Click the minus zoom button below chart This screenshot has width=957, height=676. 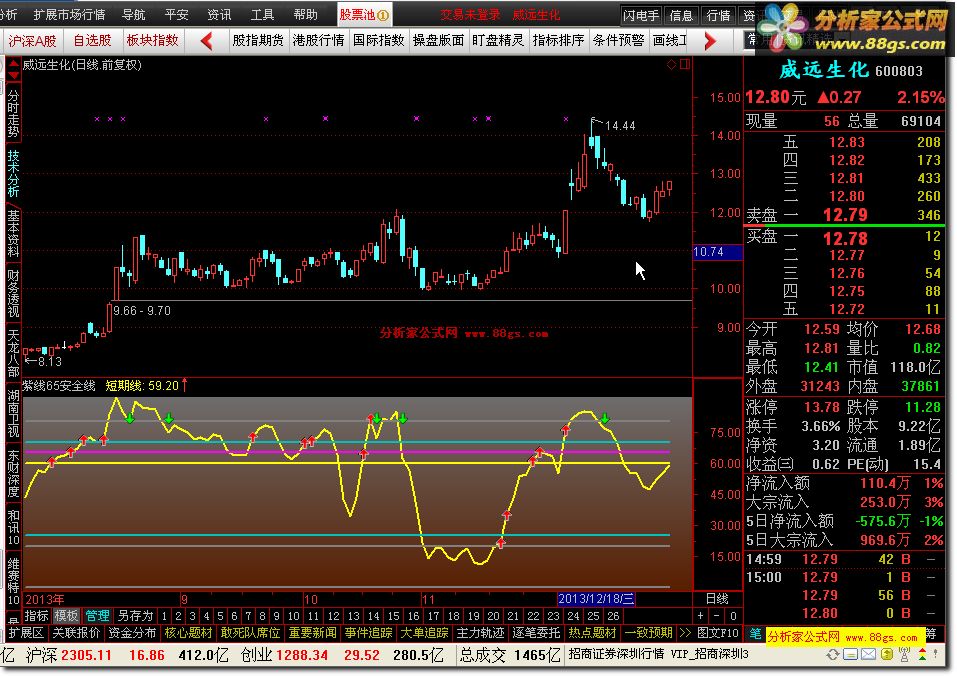click(x=717, y=616)
